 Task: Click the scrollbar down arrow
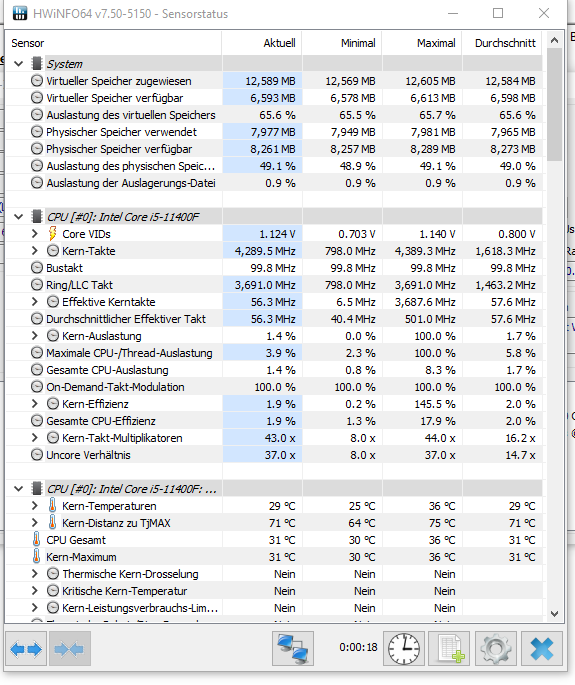[x=554, y=614]
